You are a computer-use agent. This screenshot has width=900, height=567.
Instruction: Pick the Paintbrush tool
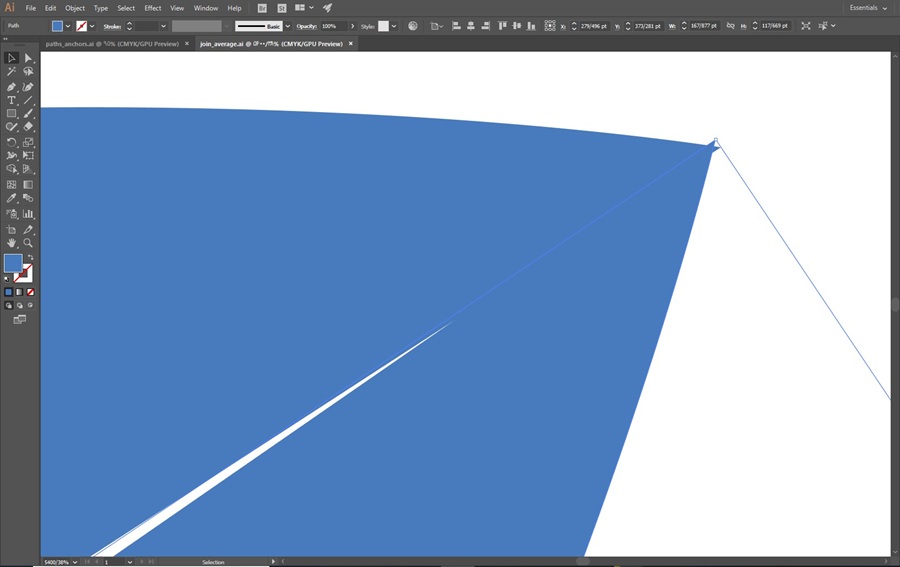28,114
